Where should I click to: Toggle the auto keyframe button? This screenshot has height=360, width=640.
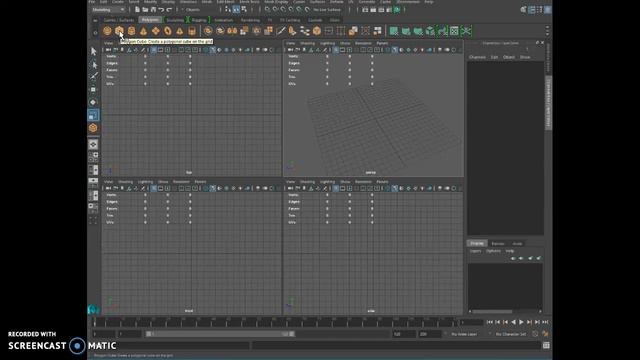[535, 334]
